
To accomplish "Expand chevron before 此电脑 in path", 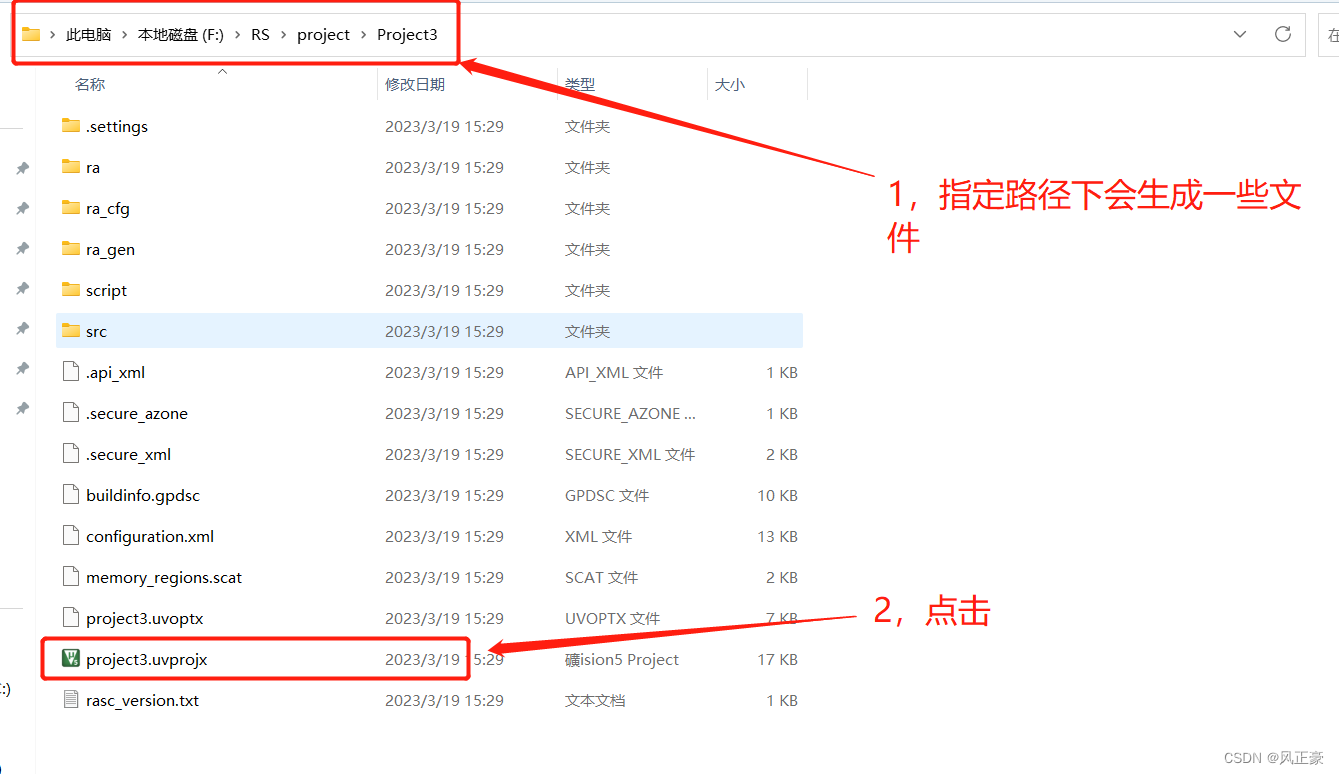I will (x=53, y=35).
